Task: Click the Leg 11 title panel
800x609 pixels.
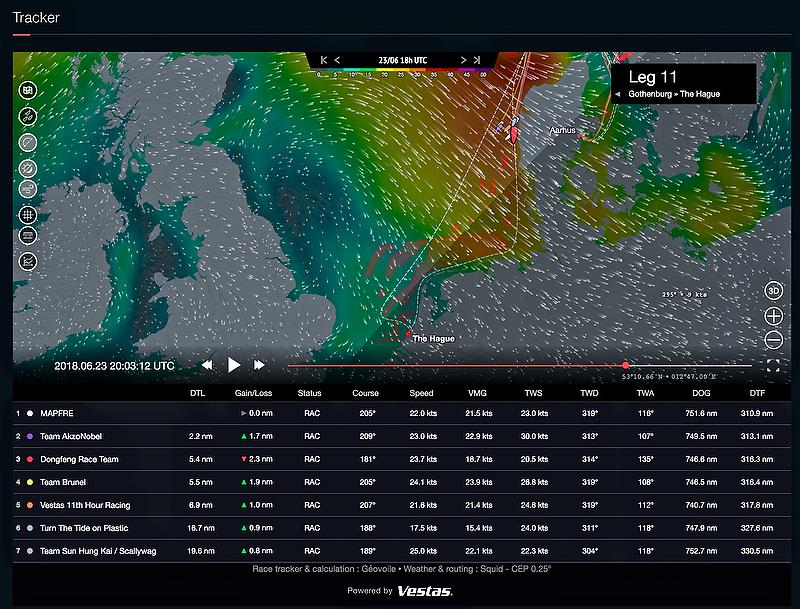Action: point(684,84)
